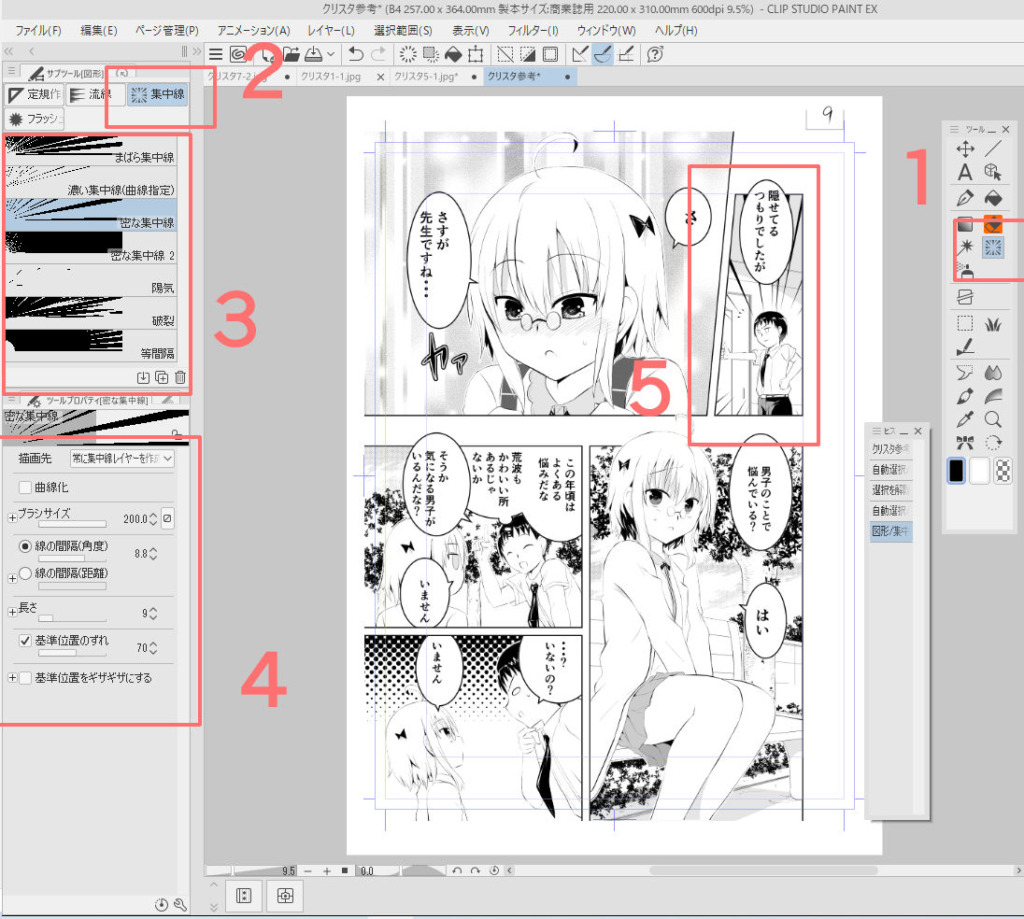Select the フラッシュ sub tool group
This screenshot has height=919, width=1024.
pyautogui.click(x=35, y=119)
